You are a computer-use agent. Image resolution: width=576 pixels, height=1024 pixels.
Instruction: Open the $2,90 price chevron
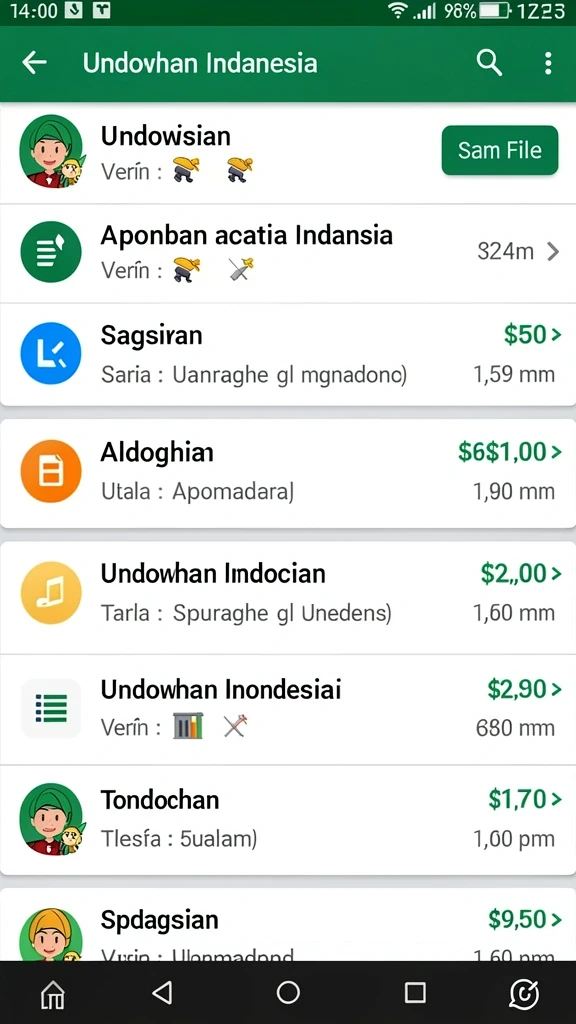pyautogui.click(x=556, y=689)
